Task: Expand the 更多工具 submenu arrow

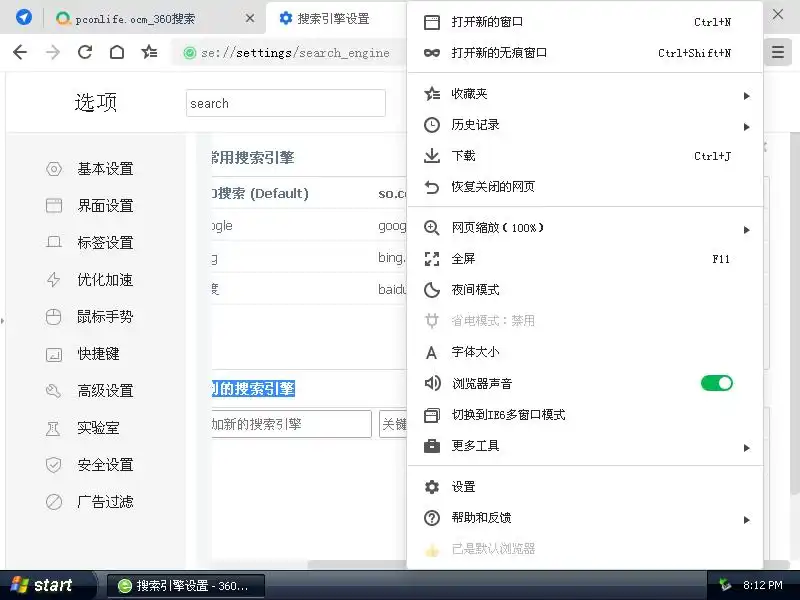Action: pyautogui.click(x=746, y=448)
